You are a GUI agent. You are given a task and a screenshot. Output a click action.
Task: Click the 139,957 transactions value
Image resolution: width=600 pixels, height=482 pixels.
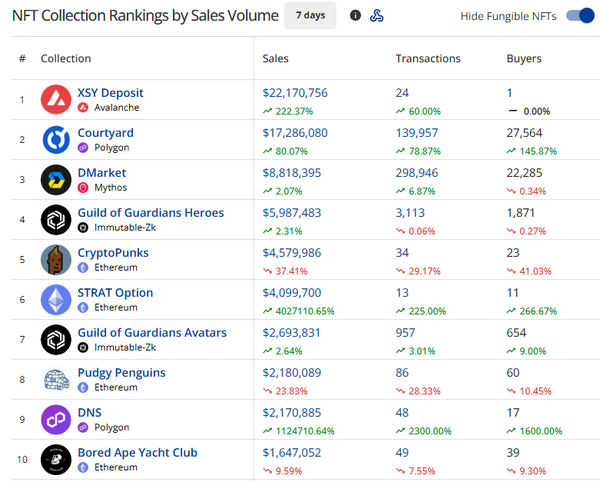417,133
